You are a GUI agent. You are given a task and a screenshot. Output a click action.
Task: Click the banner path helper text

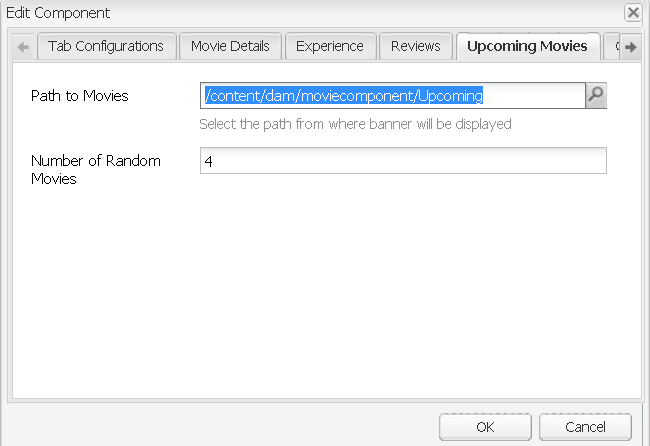tap(355, 125)
